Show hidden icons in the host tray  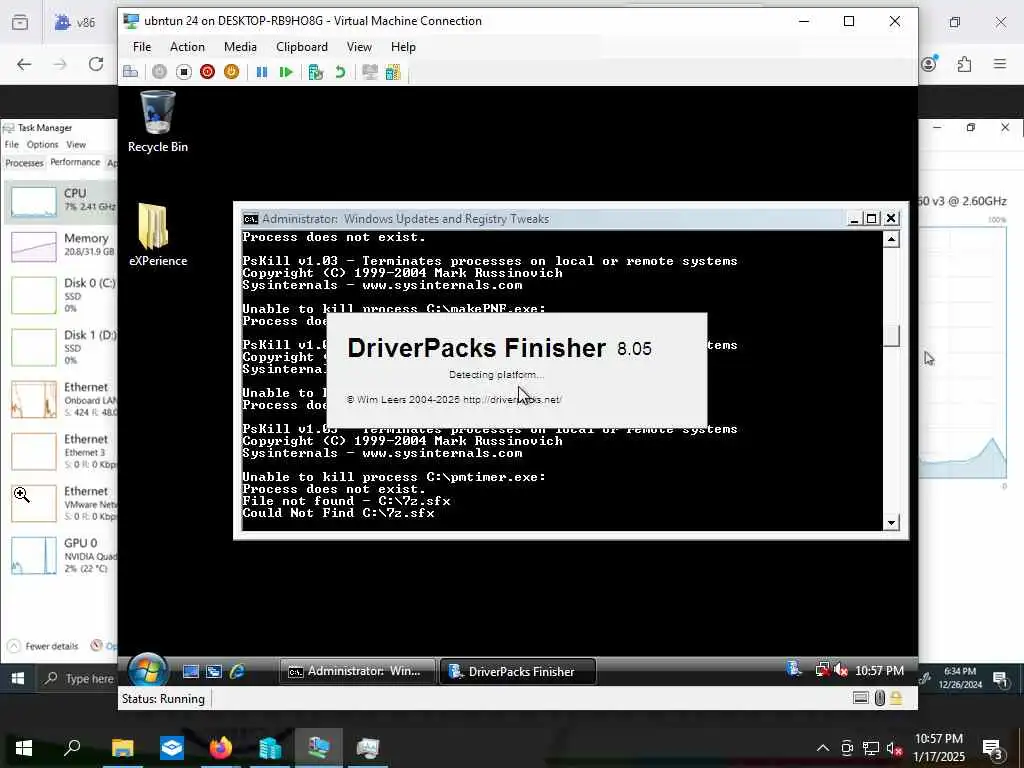point(823,748)
